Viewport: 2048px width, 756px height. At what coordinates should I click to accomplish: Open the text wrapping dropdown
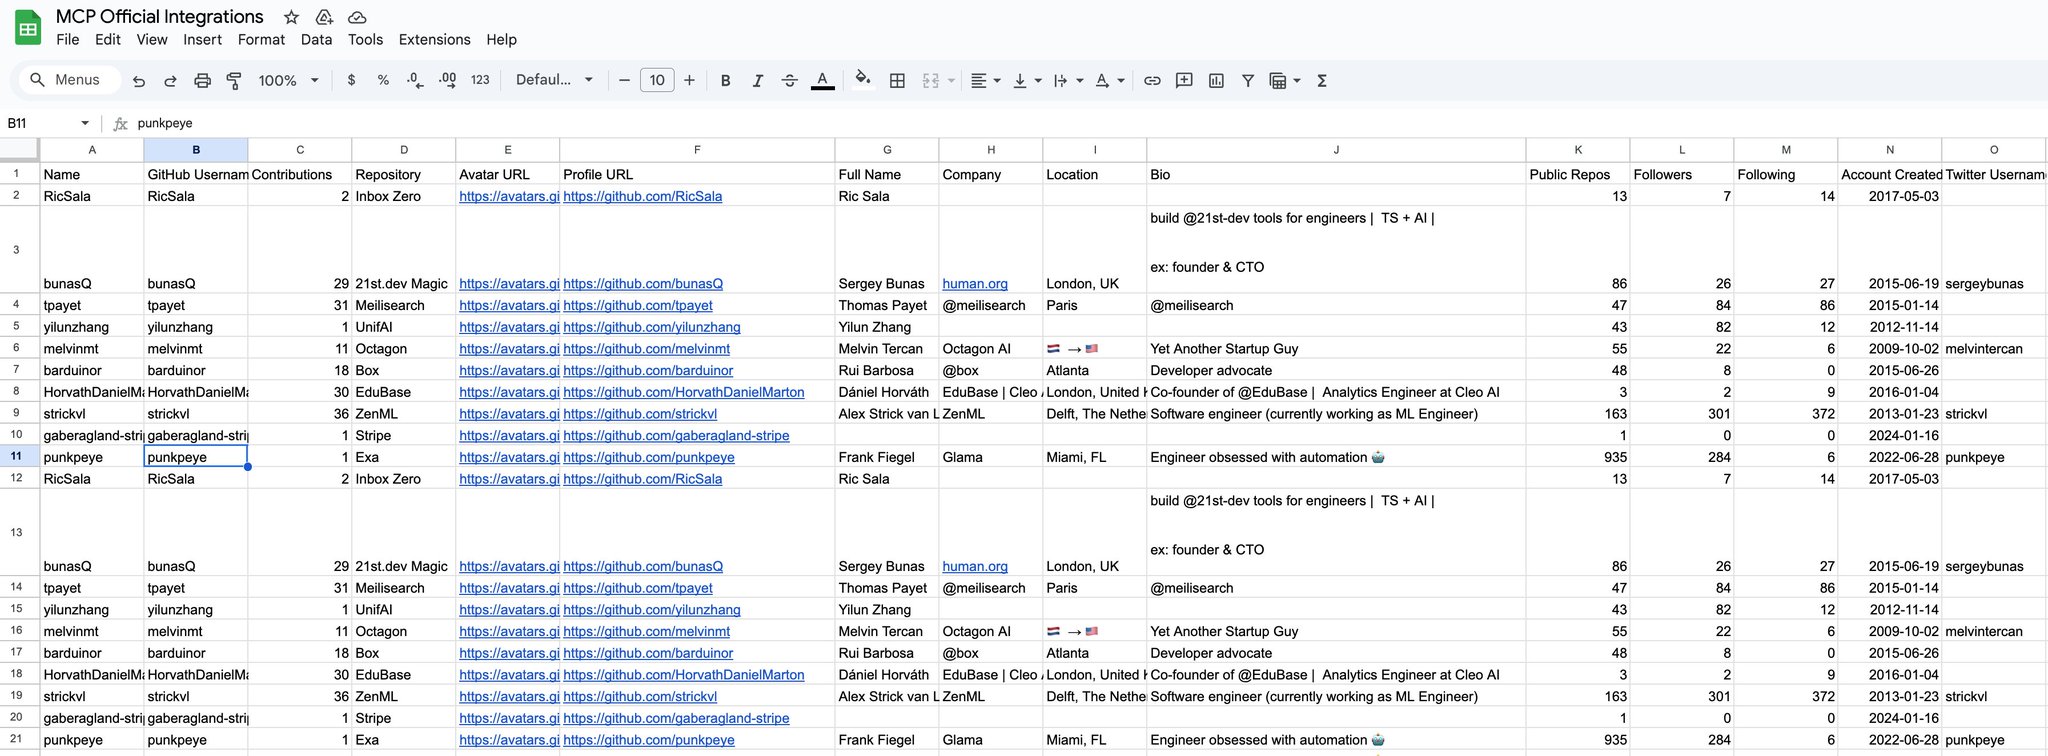pos(1068,81)
